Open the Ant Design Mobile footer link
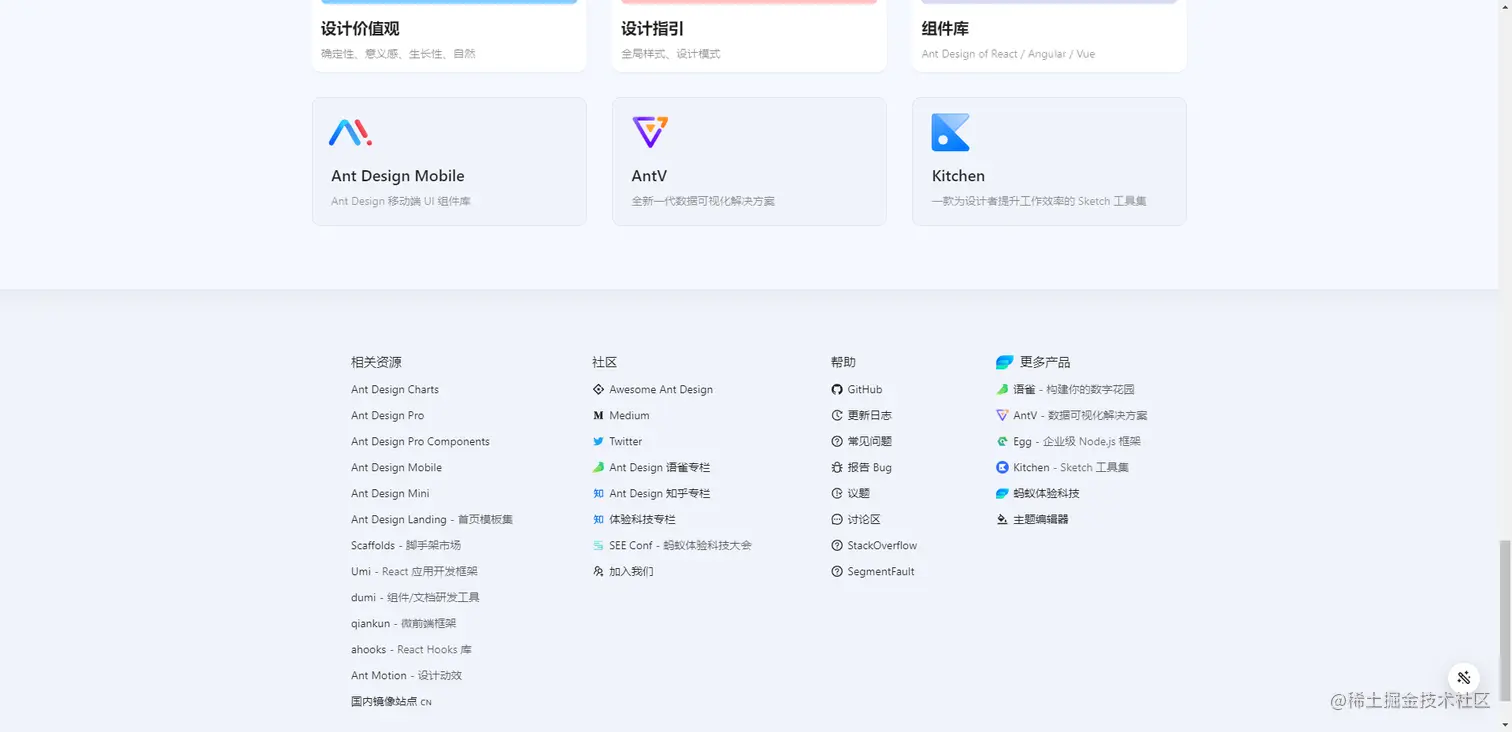1512x732 pixels. coord(396,467)
